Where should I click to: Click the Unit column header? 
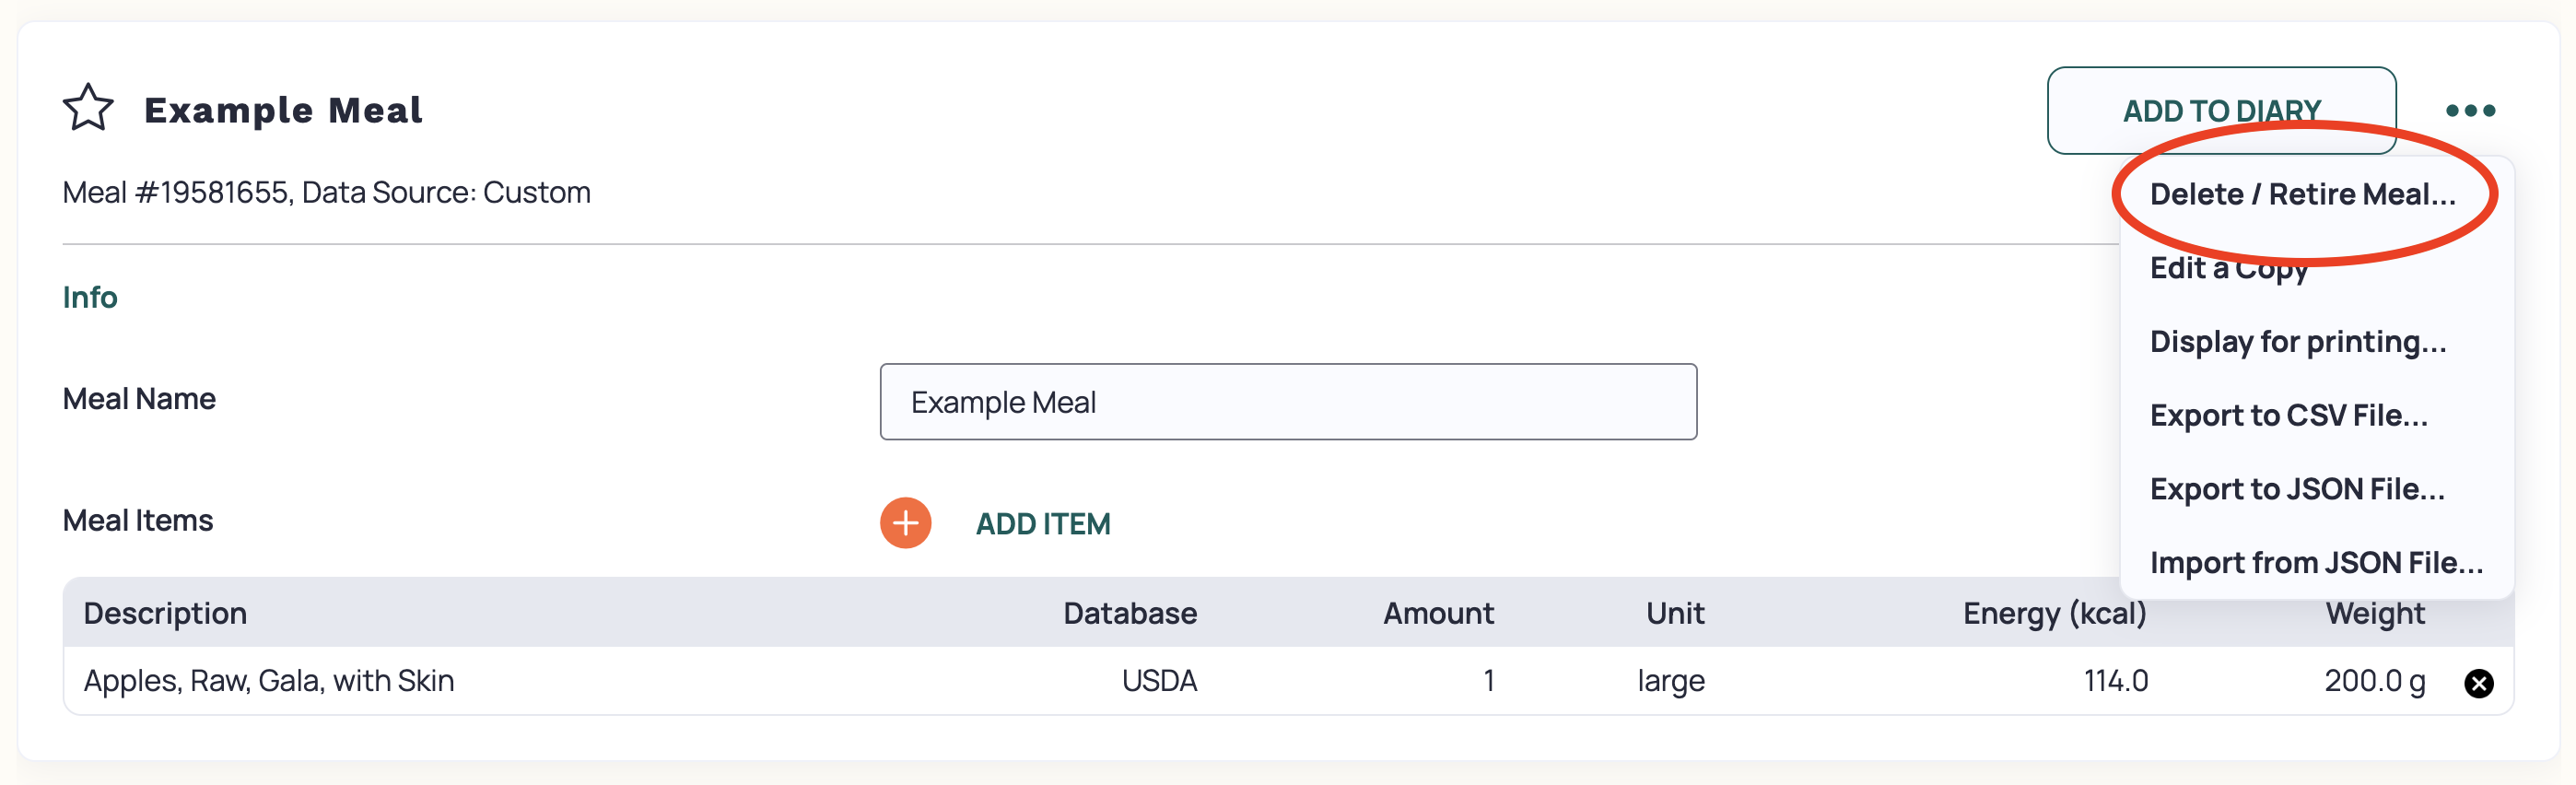1675,613
